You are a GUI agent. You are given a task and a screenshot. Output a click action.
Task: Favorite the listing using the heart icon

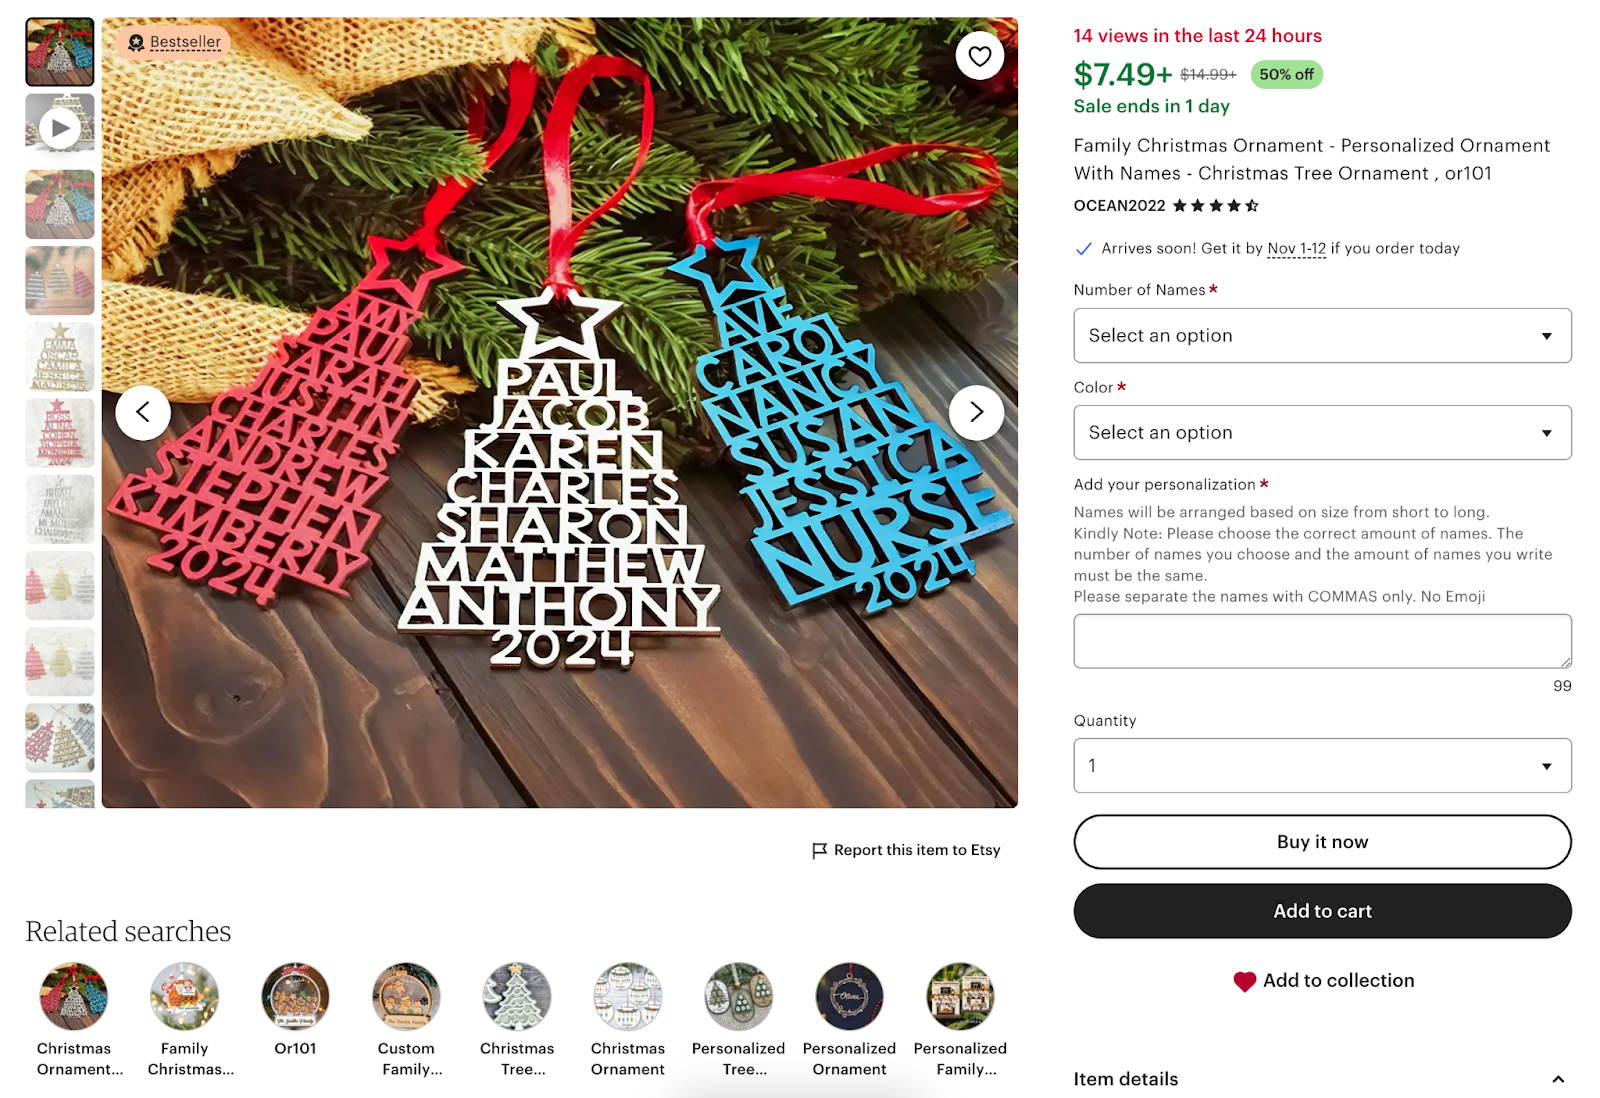tap(979, 55)
